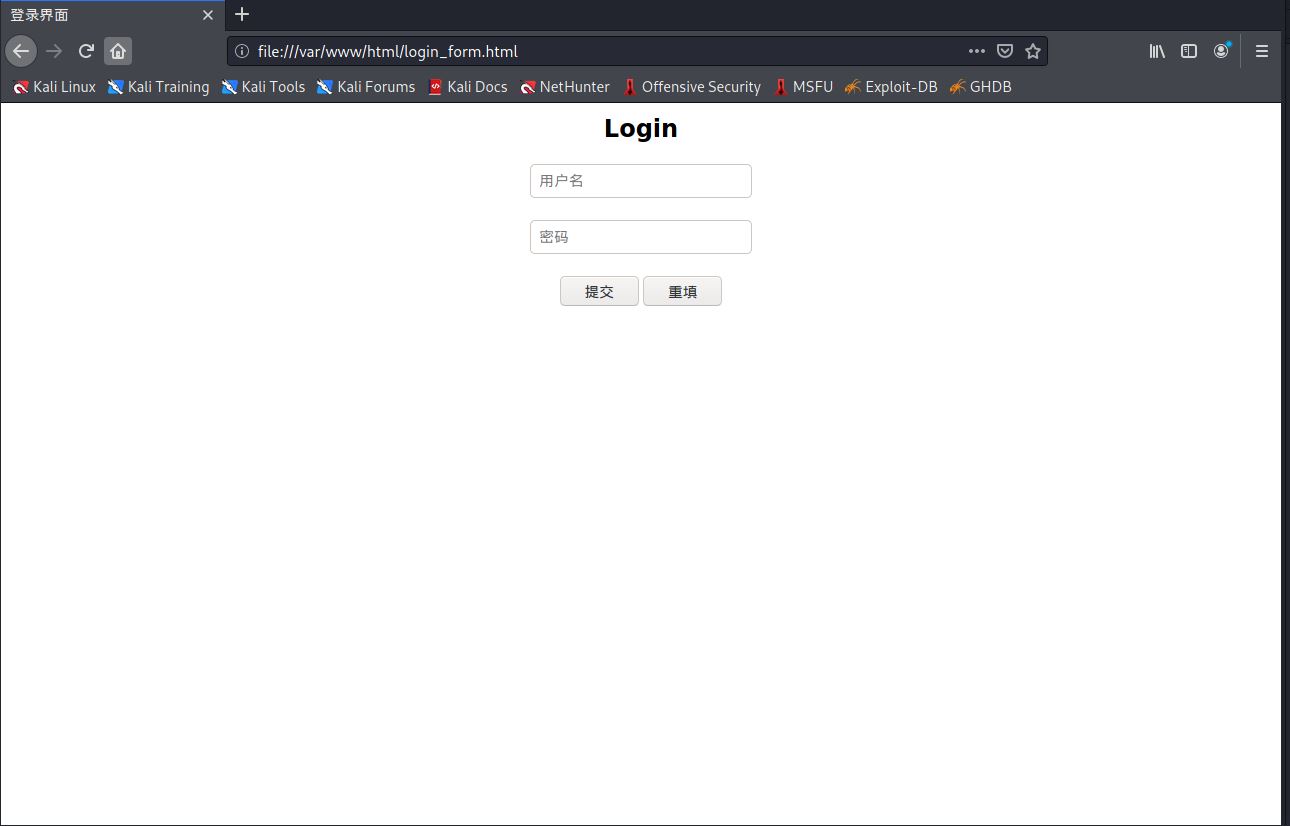Image resolution: width=1290 pixels, height=826 pixels.
Task: Open the Firefox account icon
Action: click(x=1221, y=51)
